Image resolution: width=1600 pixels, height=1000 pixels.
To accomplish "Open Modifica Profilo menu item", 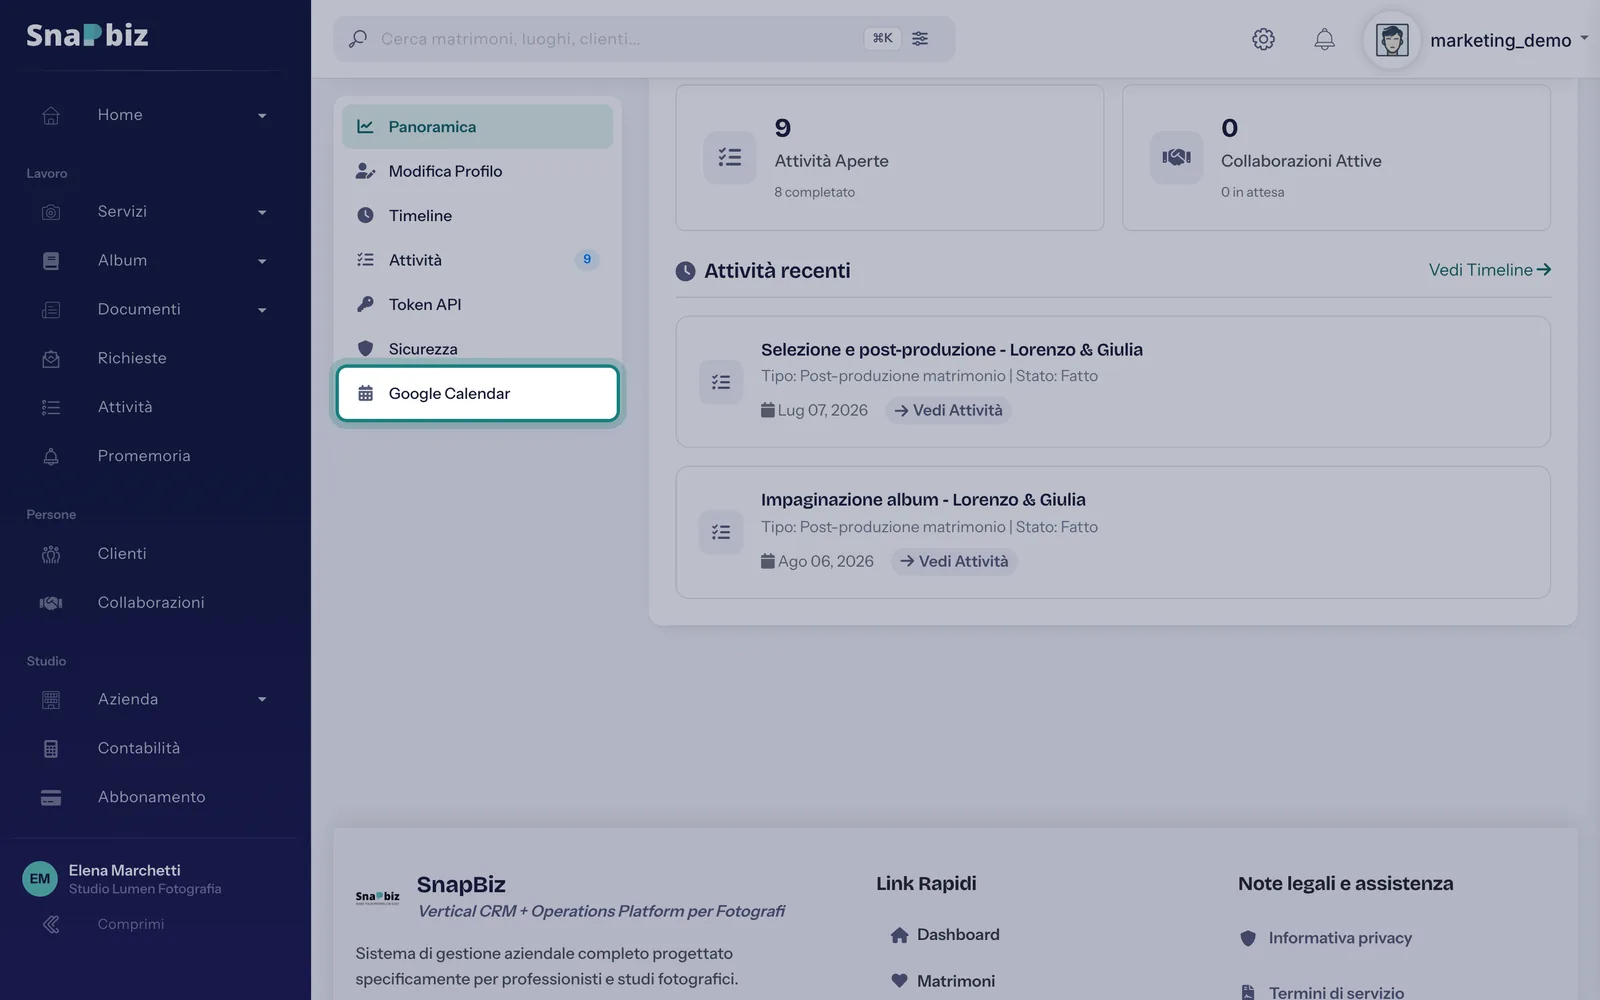I will coord(477,171).
